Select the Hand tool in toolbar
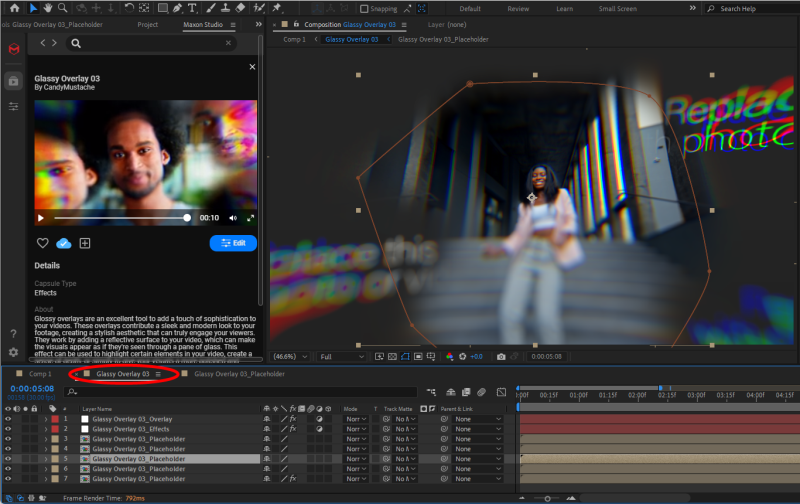Viewport: 800px width, 504px height. tap(48, 8)
